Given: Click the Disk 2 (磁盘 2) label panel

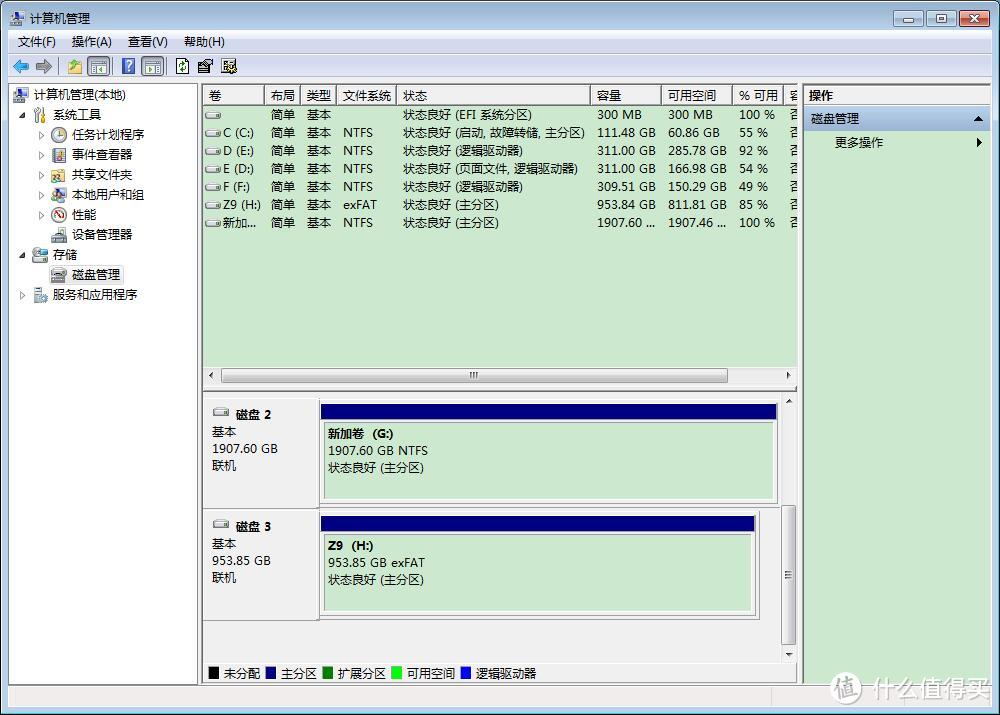Looking at the screenshot, I should tap(260, 452).
